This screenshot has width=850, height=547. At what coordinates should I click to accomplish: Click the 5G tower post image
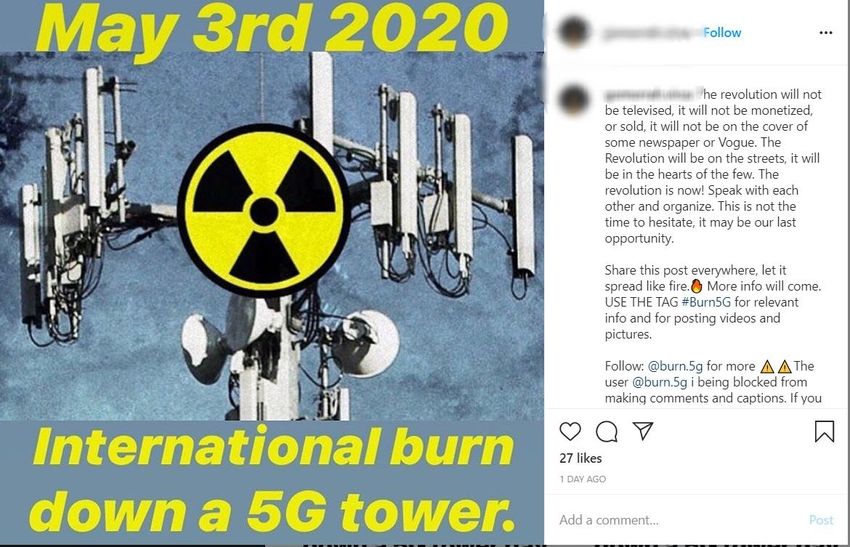(x=272, y=273)
